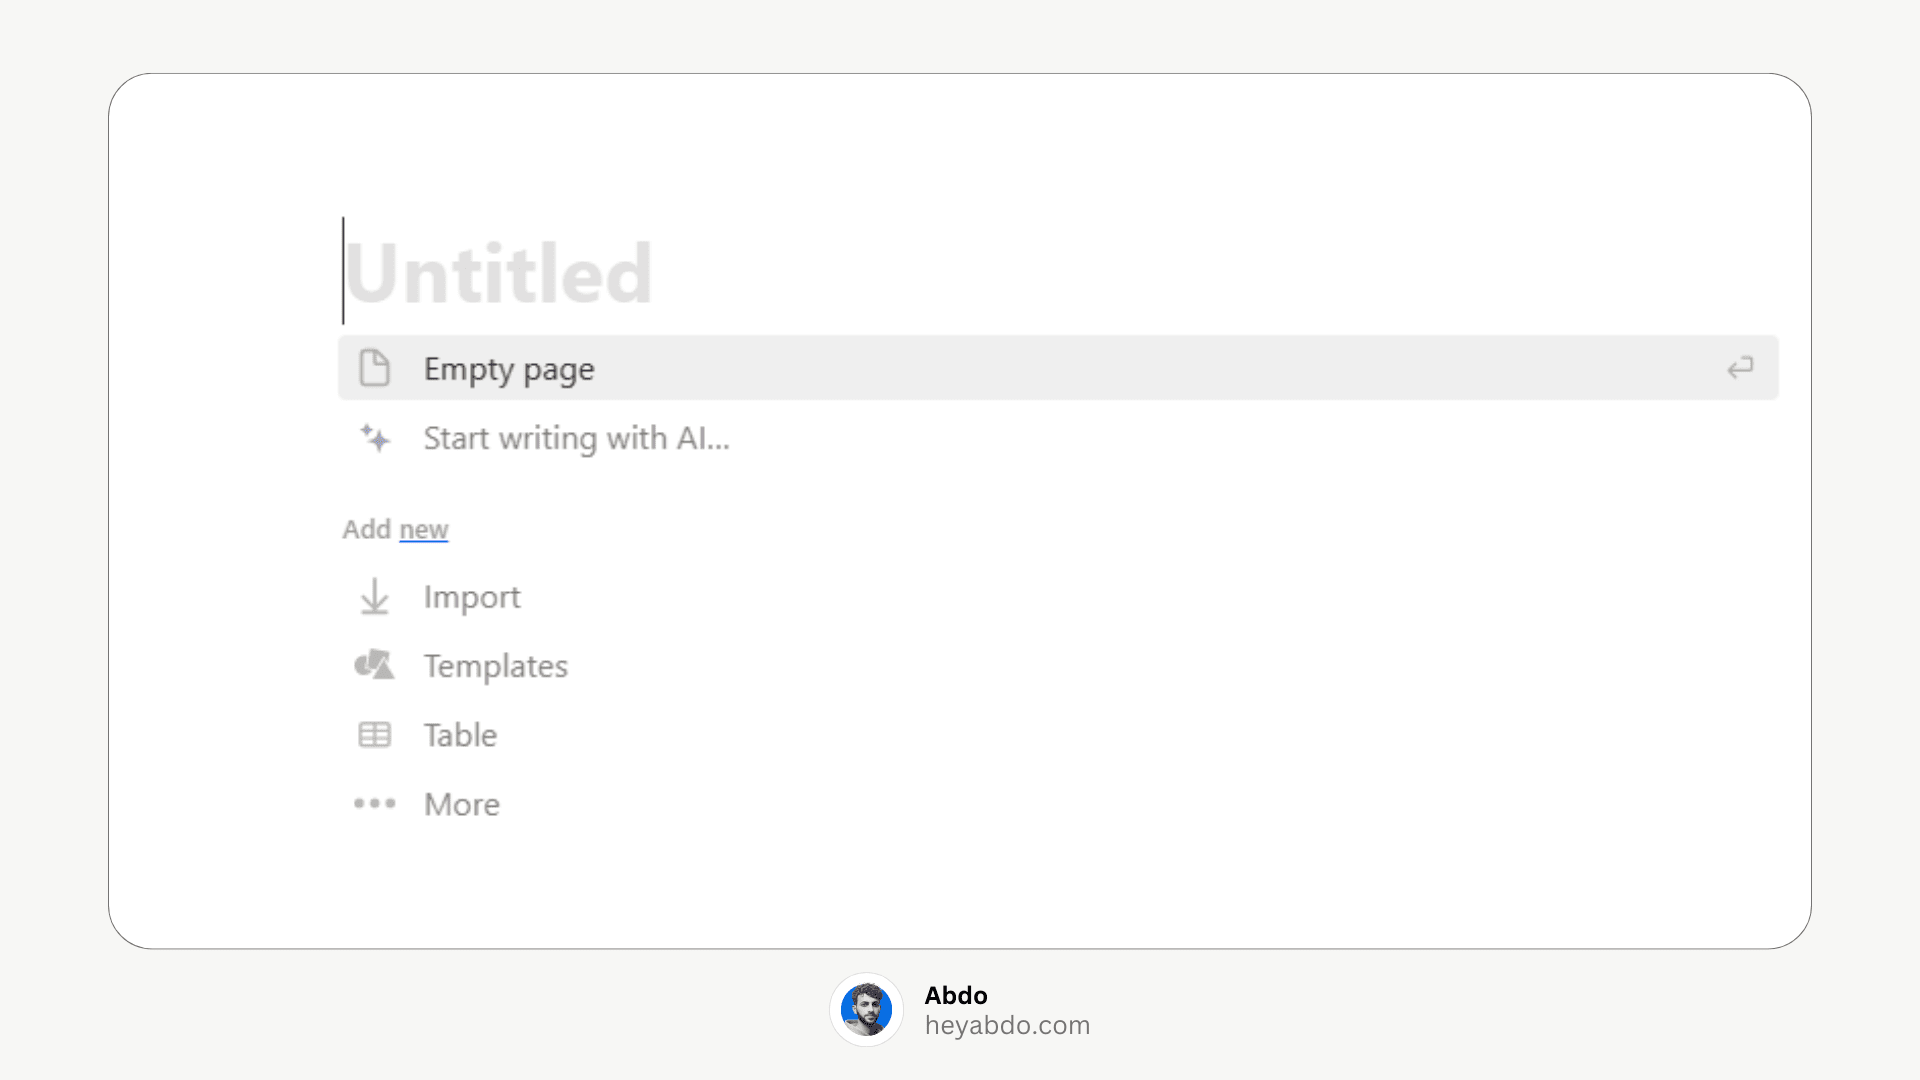Click Abdo's profile avatar
Screen dimensions: 1920x1080
point(866,1009)
